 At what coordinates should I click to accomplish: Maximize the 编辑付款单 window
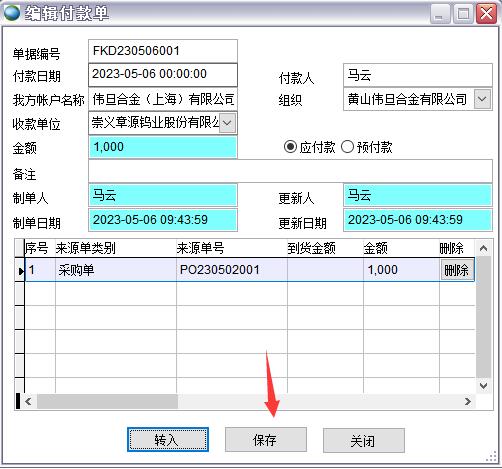(463, 14)
